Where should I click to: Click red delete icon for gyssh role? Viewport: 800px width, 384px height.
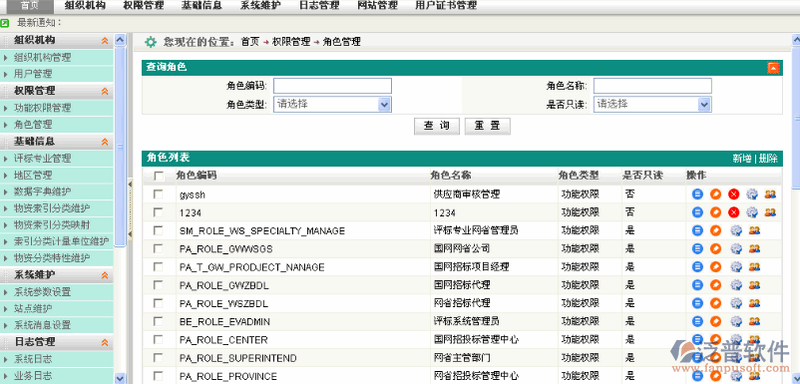(x=734, y=194)
